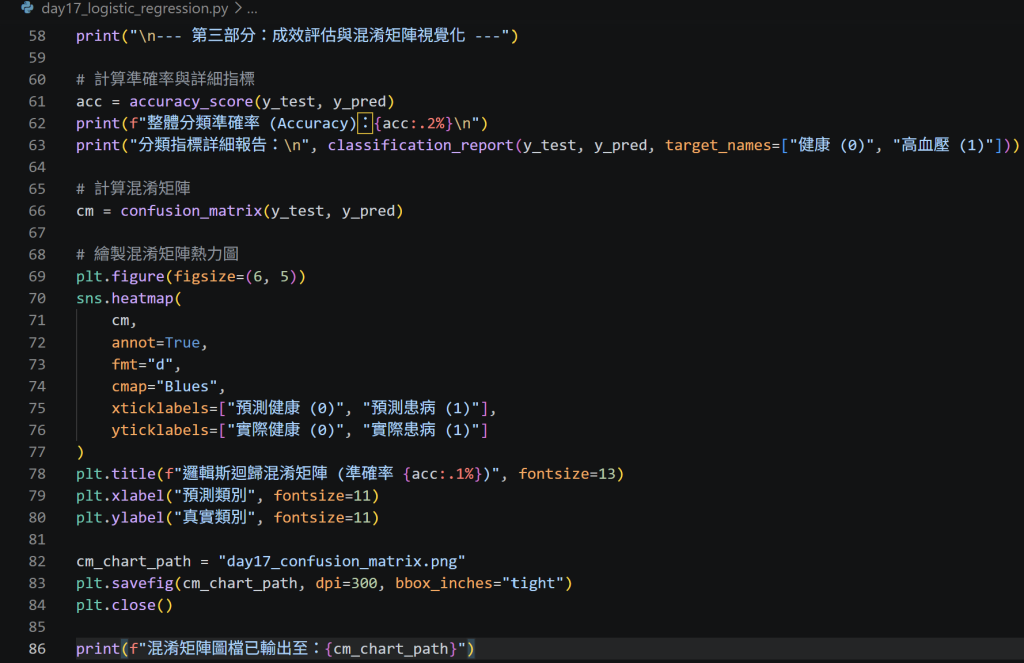
Task: Click the annot argument in heatmap call
Action: (x=133, y=343)
